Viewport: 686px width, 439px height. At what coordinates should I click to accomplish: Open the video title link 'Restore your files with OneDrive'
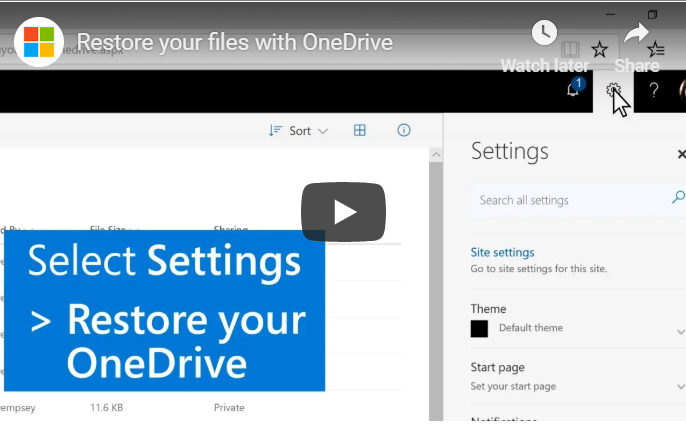point(235,42)
